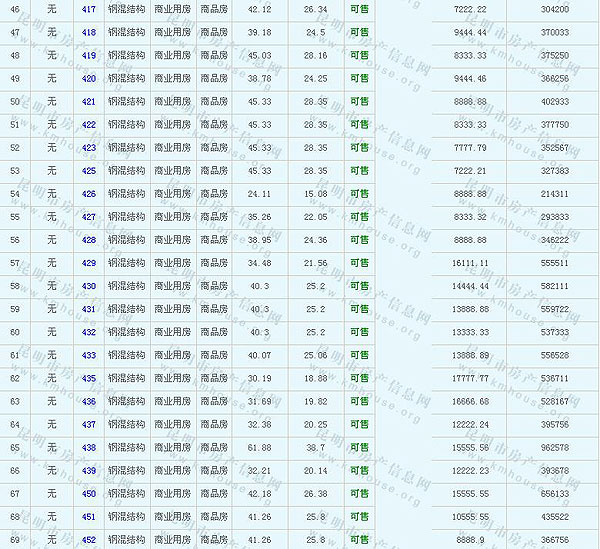The width and height of the screenshot is (600, 549).
Task: View room 427 details link
Action: (89, 216)
